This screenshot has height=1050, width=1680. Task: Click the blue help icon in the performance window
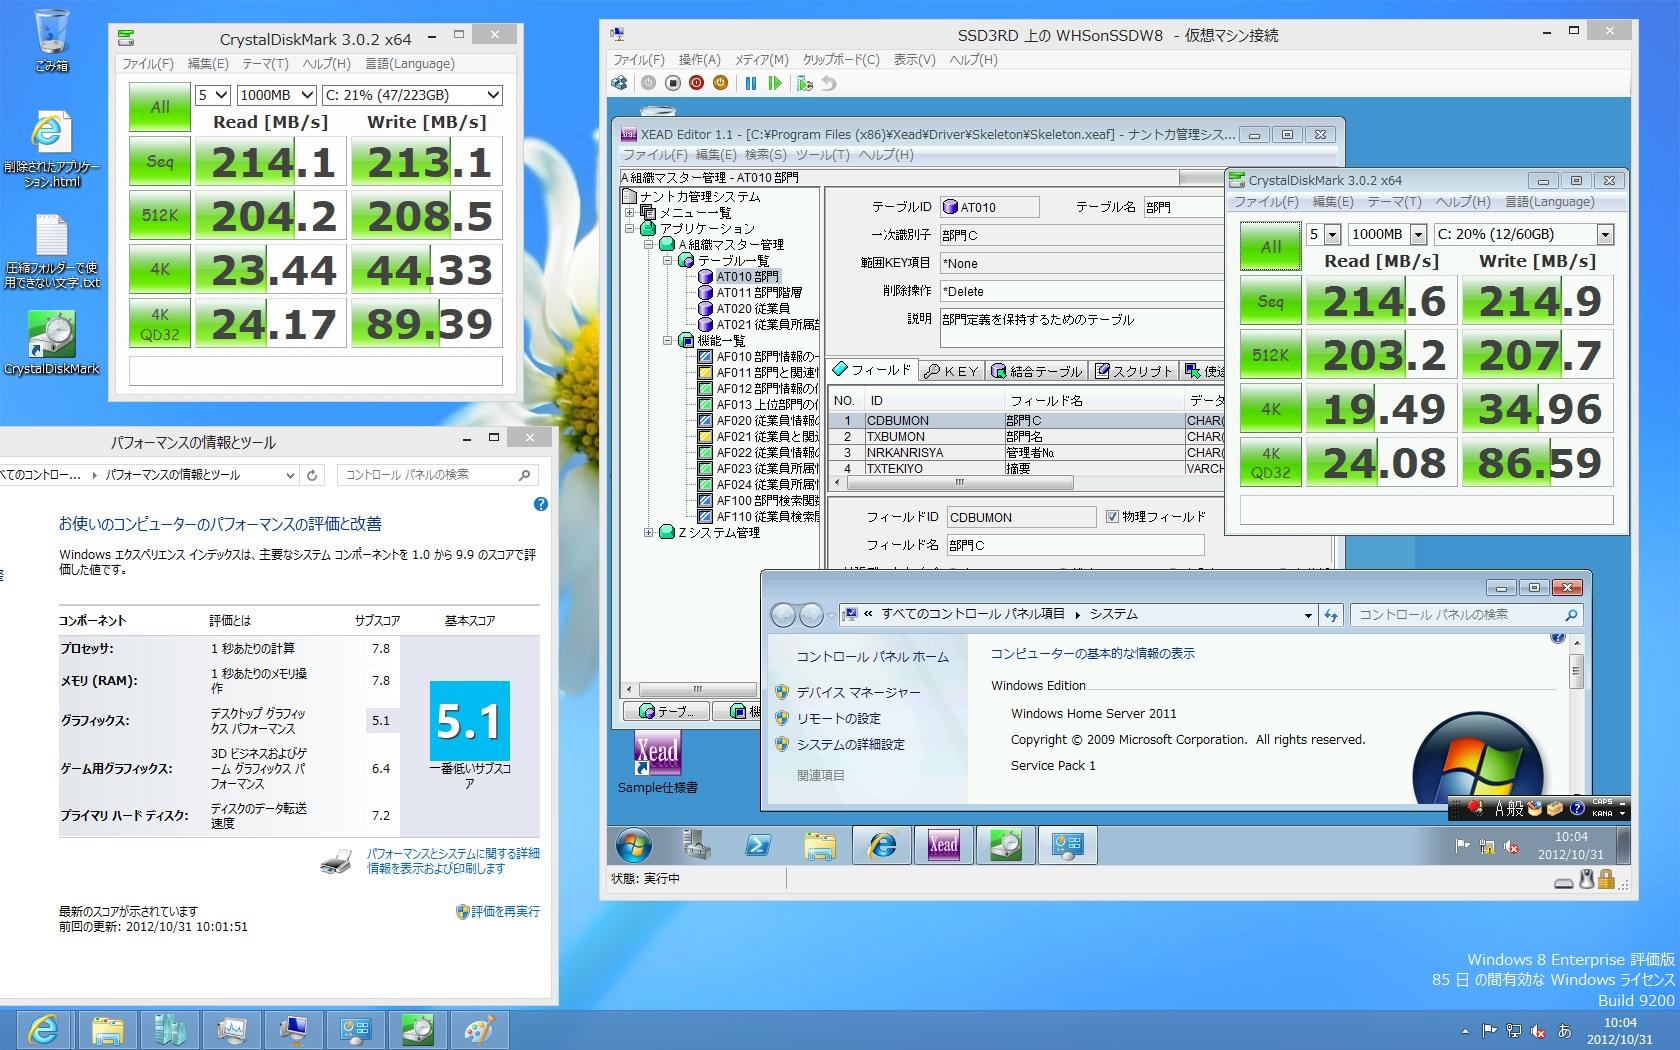click(541, 504)
